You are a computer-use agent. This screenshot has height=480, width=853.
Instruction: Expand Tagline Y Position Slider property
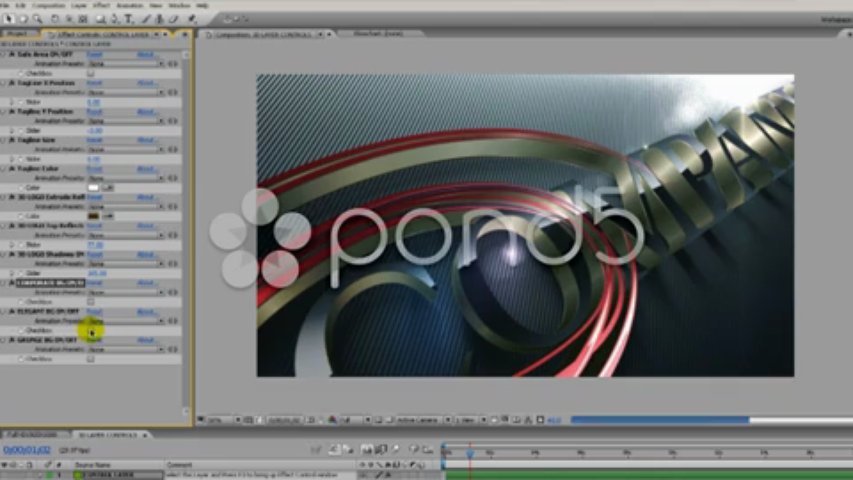tap(12, 131)
